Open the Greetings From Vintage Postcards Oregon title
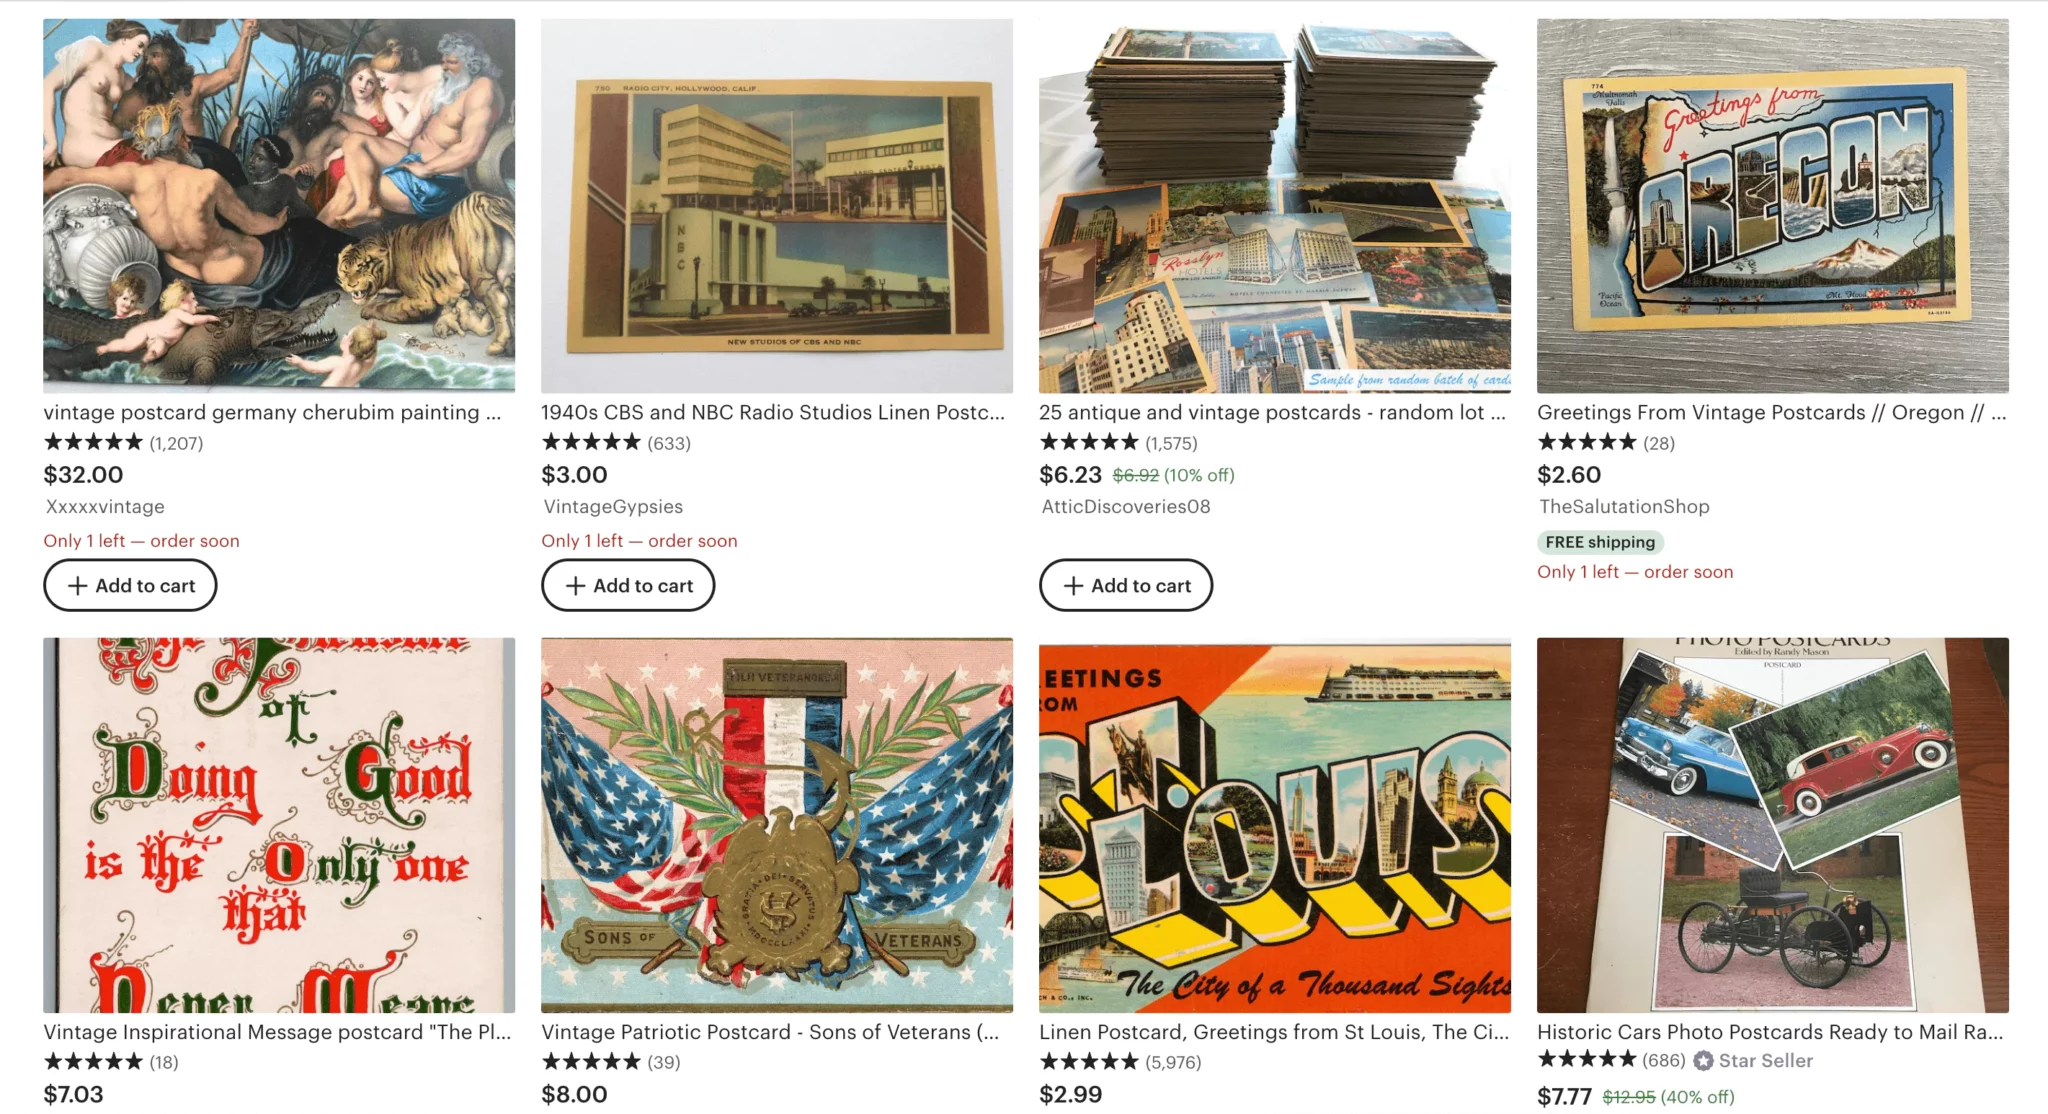2048x1114 pixels. click(x=1771, y=412)
